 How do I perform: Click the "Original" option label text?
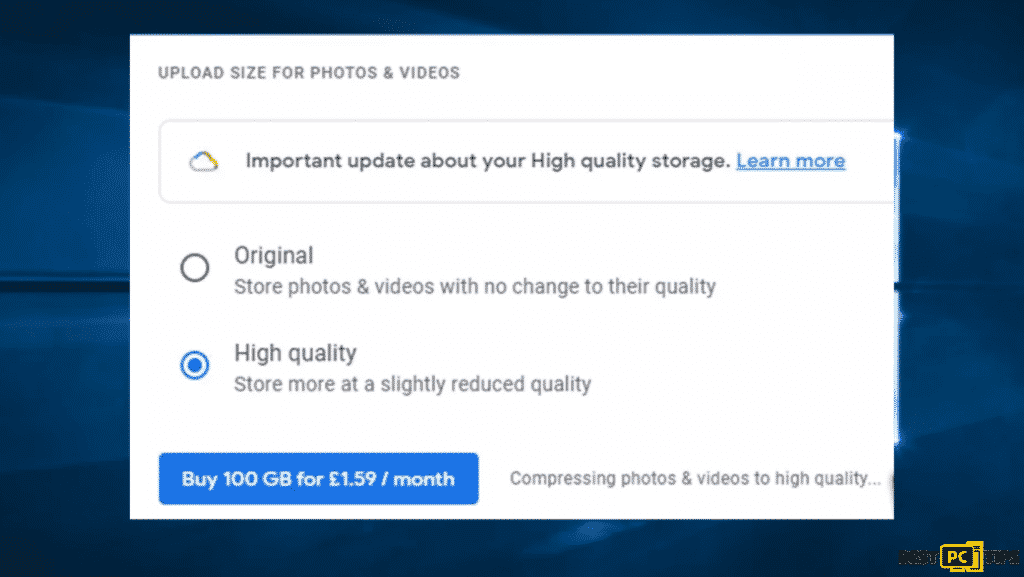point(274,255)
